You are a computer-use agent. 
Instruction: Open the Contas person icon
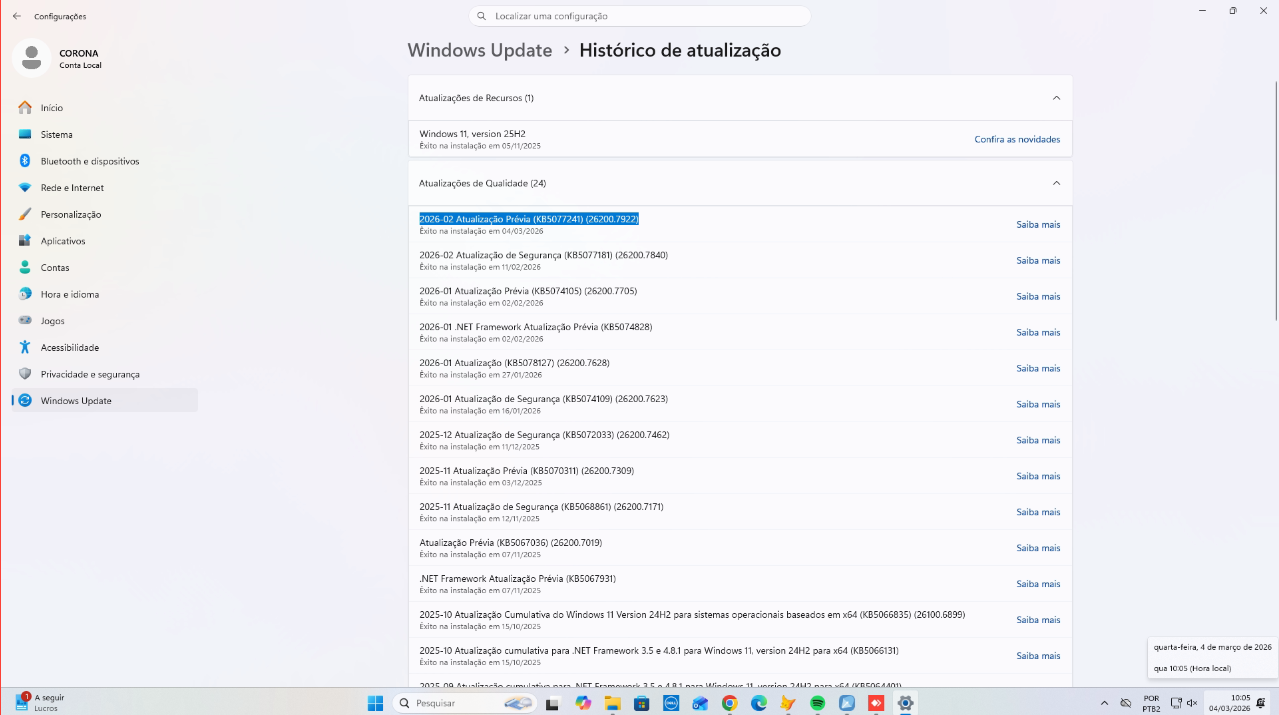point(25,267)
